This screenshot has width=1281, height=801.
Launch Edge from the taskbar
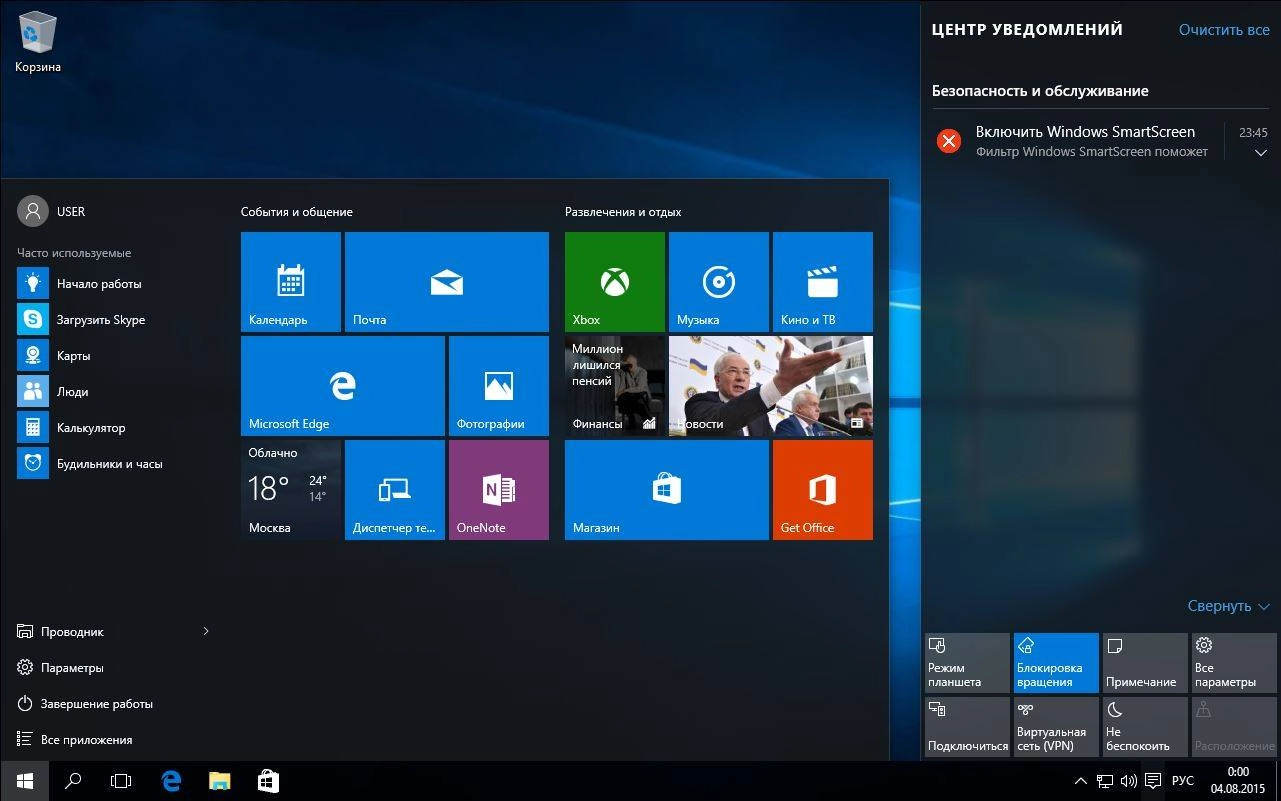171,781
